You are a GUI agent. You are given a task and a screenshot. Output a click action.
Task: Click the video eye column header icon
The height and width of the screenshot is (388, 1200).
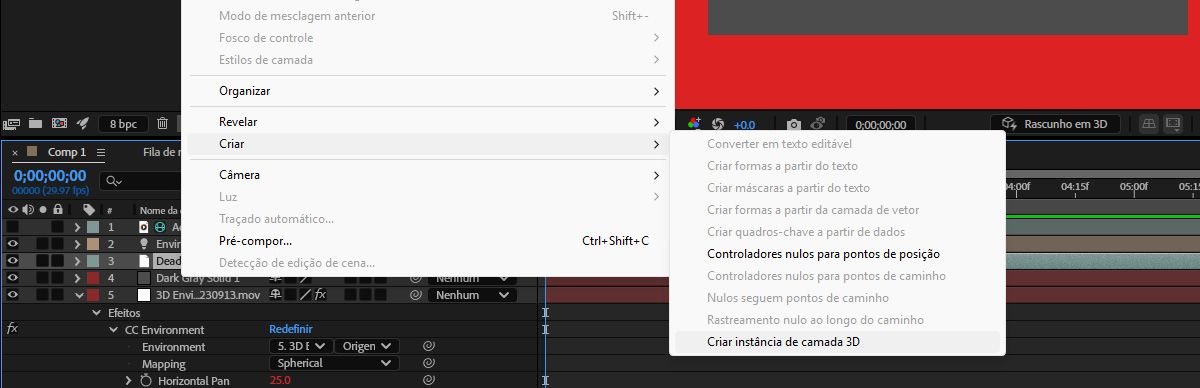(x=13, y=210)
